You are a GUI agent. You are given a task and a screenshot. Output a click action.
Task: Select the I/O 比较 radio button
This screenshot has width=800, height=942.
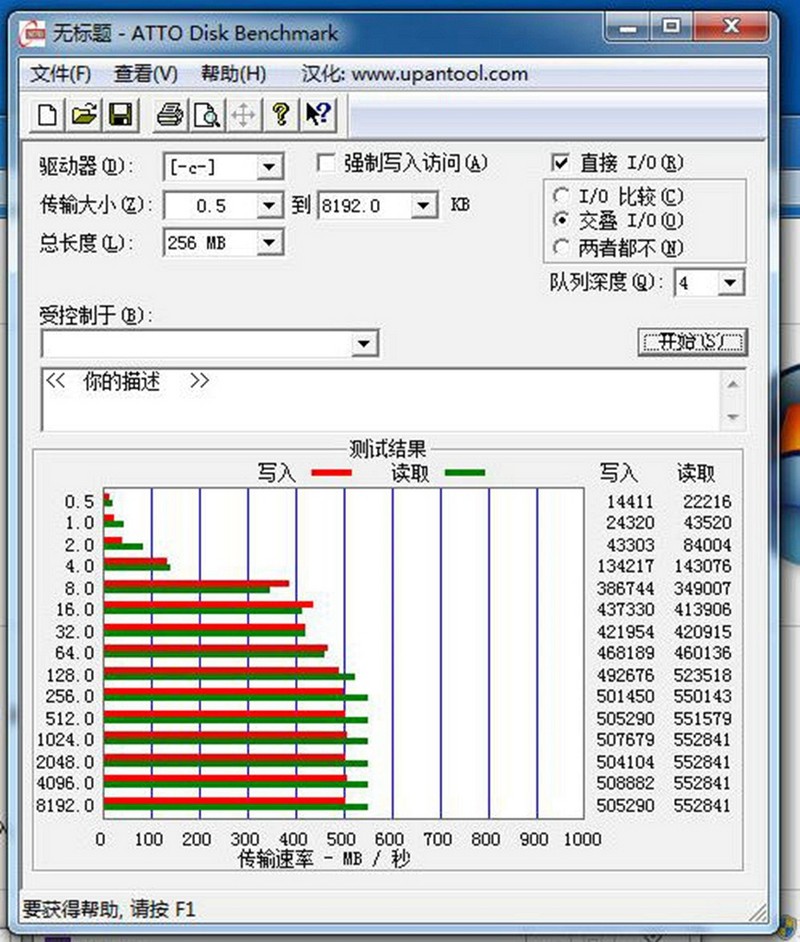click(561, 197)
